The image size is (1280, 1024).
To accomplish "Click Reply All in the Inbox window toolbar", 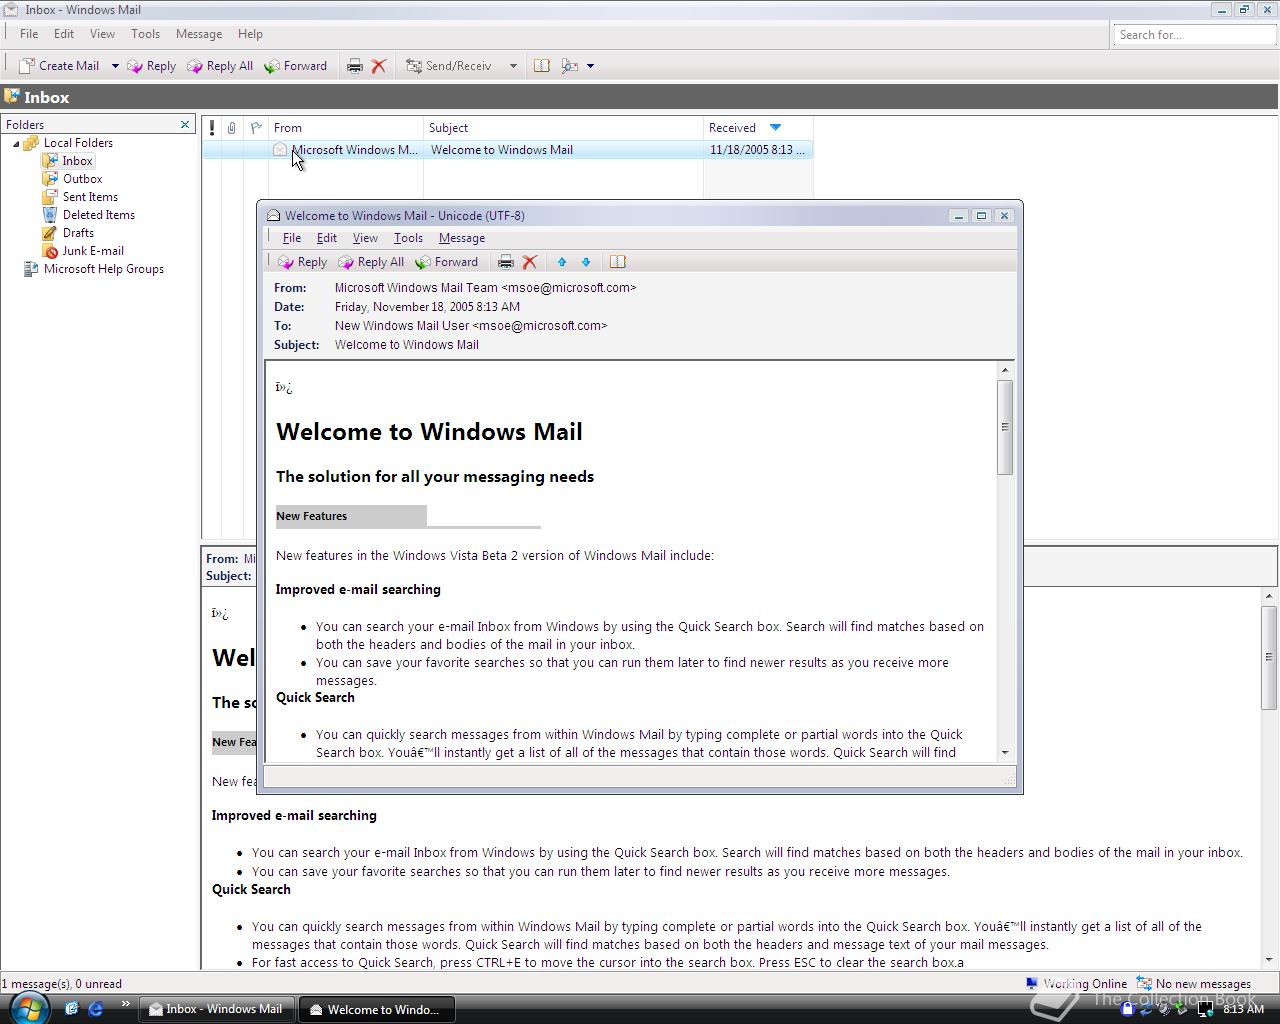I will [220, 66].
